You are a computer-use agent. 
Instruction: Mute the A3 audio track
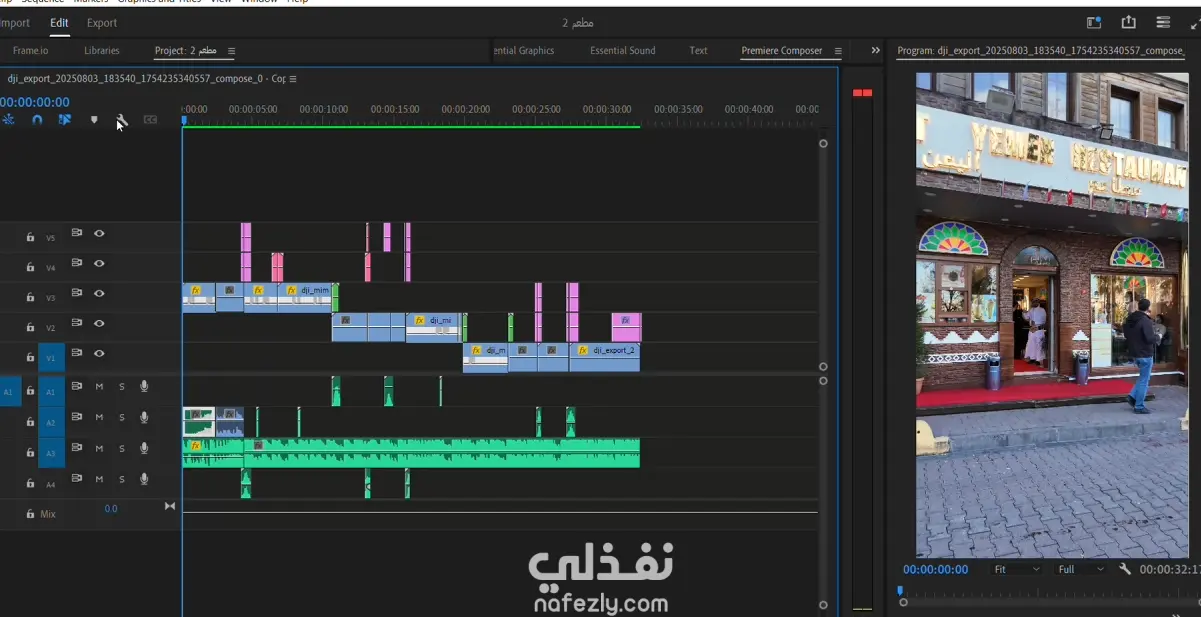[99, 448]
